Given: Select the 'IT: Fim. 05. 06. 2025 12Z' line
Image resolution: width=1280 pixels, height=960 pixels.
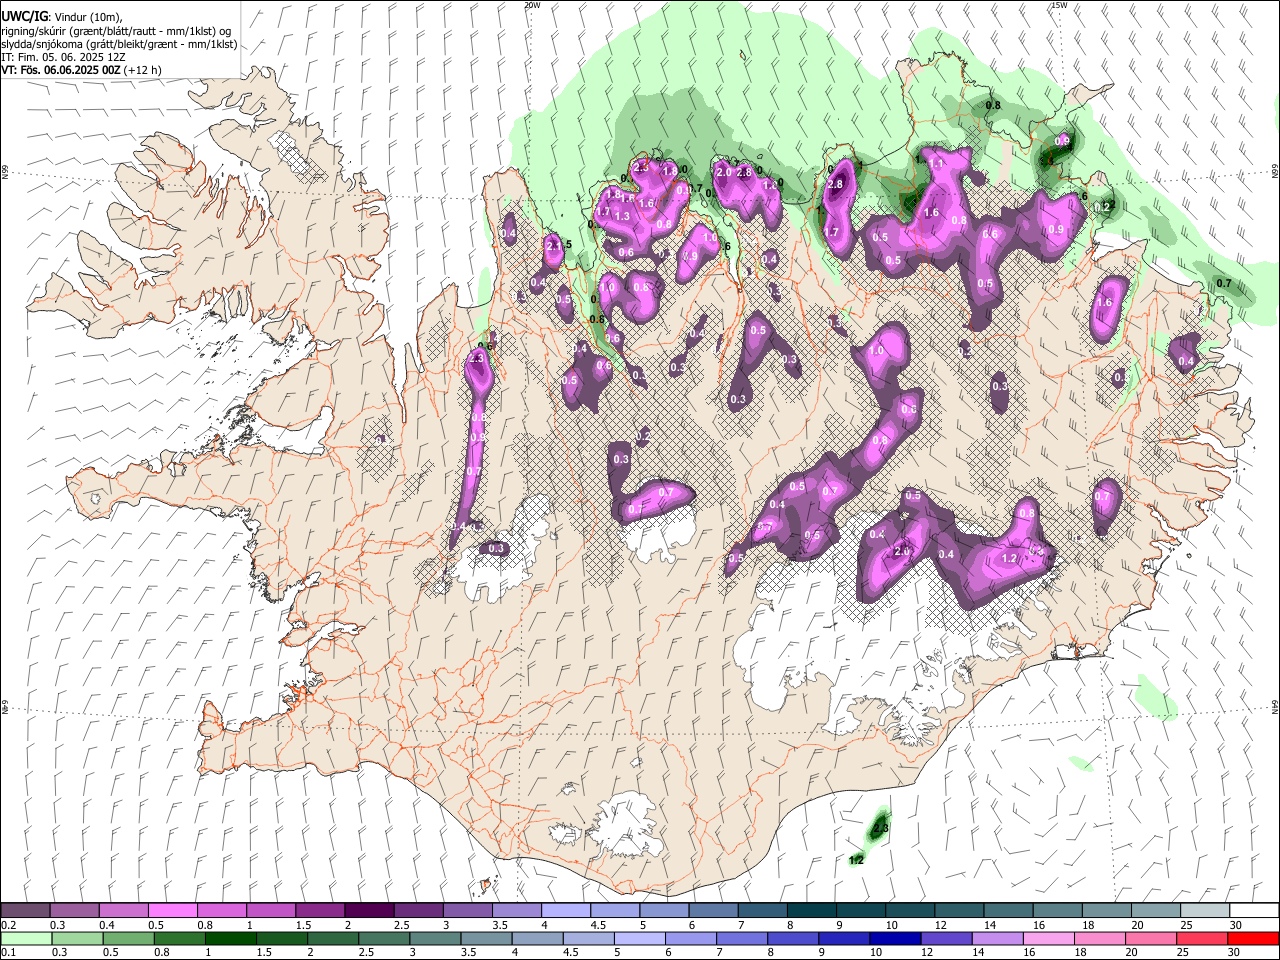Looking at the screenshot, I should coord(63,57).
